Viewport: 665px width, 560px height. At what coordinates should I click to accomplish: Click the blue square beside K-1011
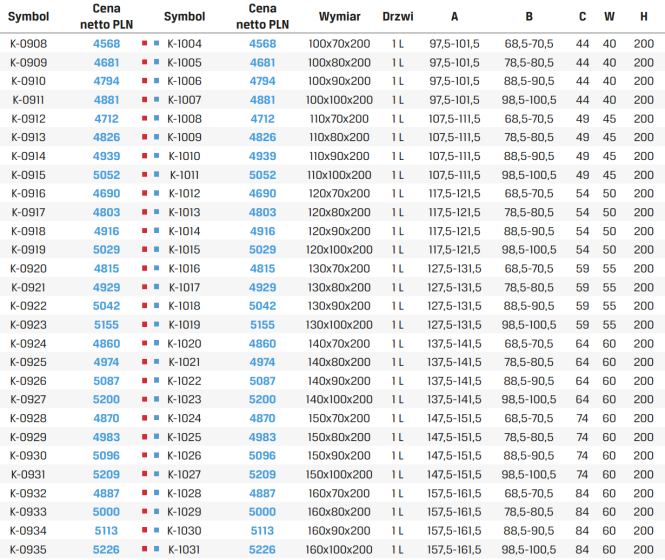point(156,174)
